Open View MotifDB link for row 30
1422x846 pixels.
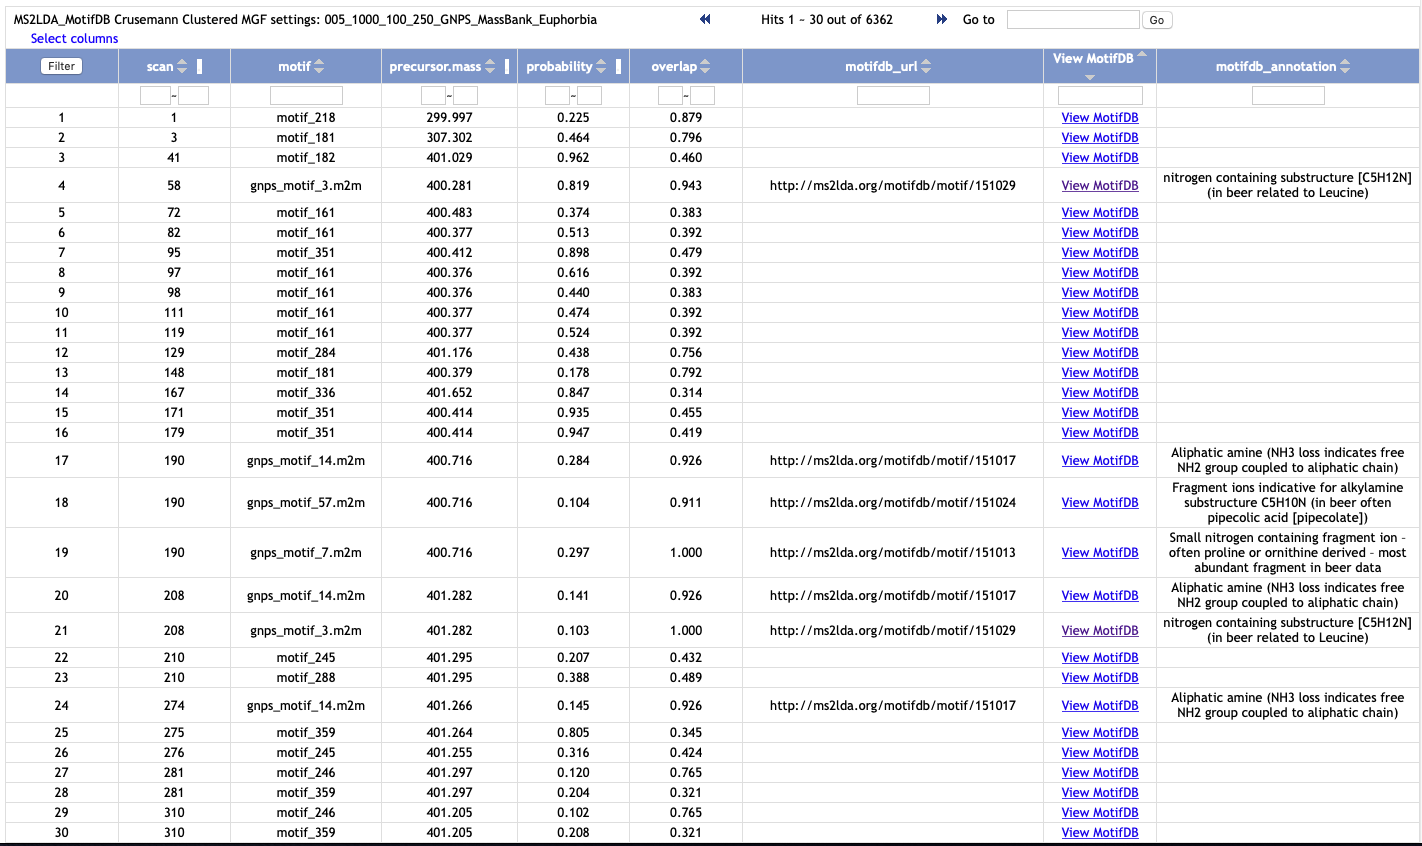coord(1100,833)
